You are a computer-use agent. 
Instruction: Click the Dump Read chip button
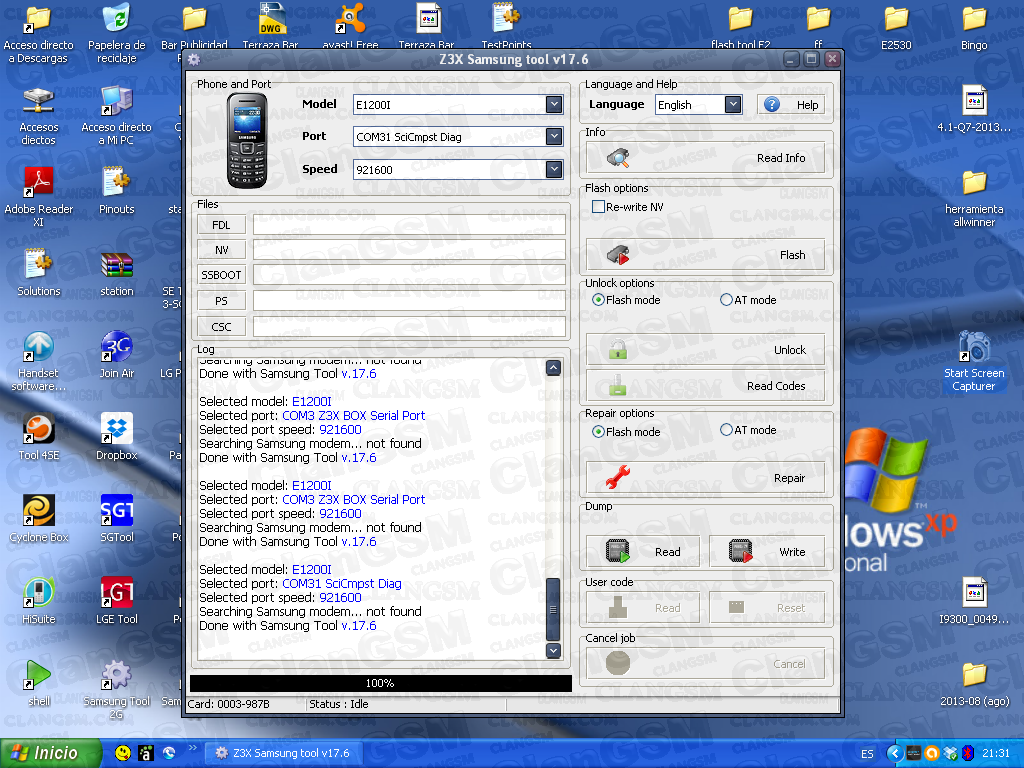click(x=643, y=552)
